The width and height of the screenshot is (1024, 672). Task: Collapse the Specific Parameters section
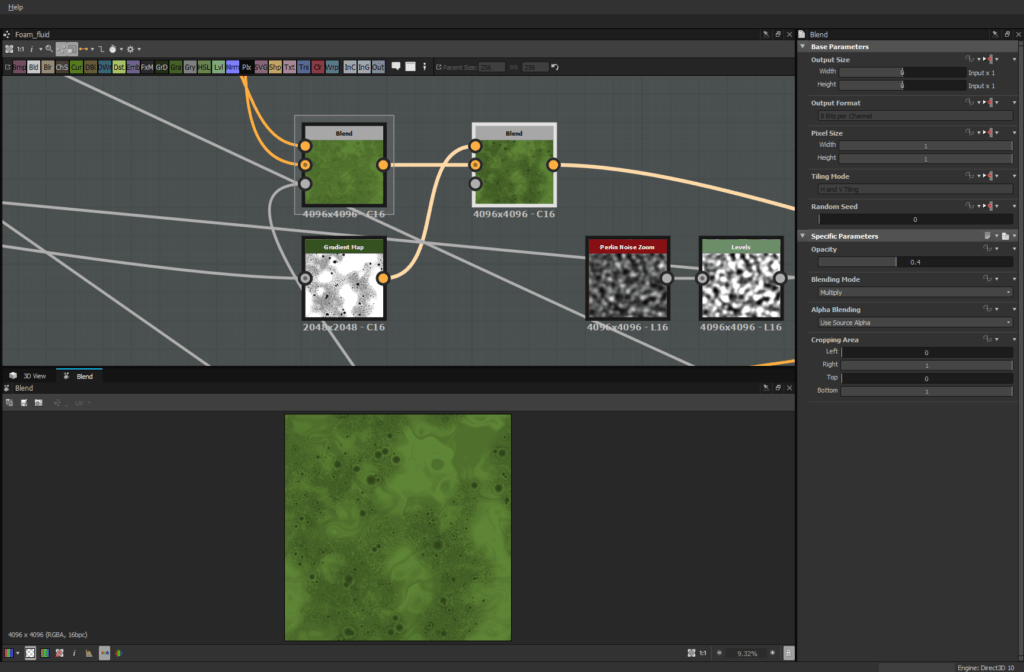tap(804, 236)
